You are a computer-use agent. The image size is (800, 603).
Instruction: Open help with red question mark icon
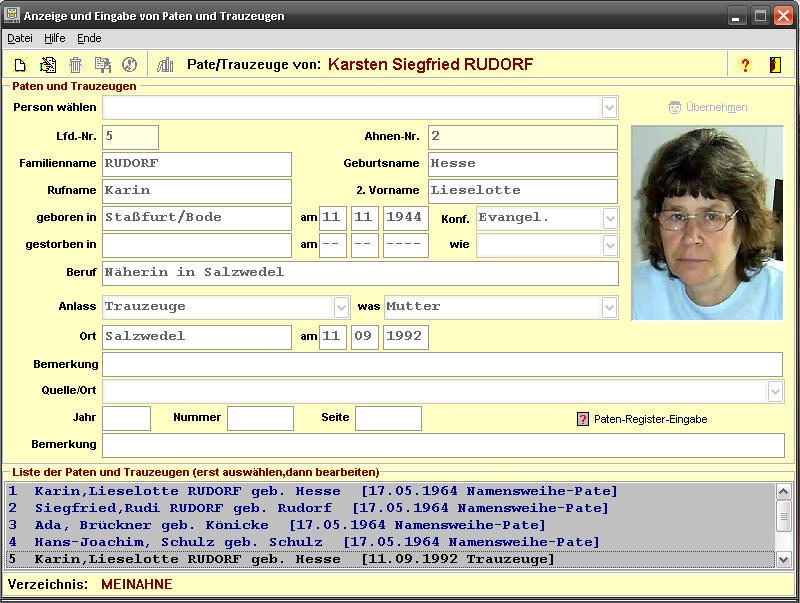745,65
